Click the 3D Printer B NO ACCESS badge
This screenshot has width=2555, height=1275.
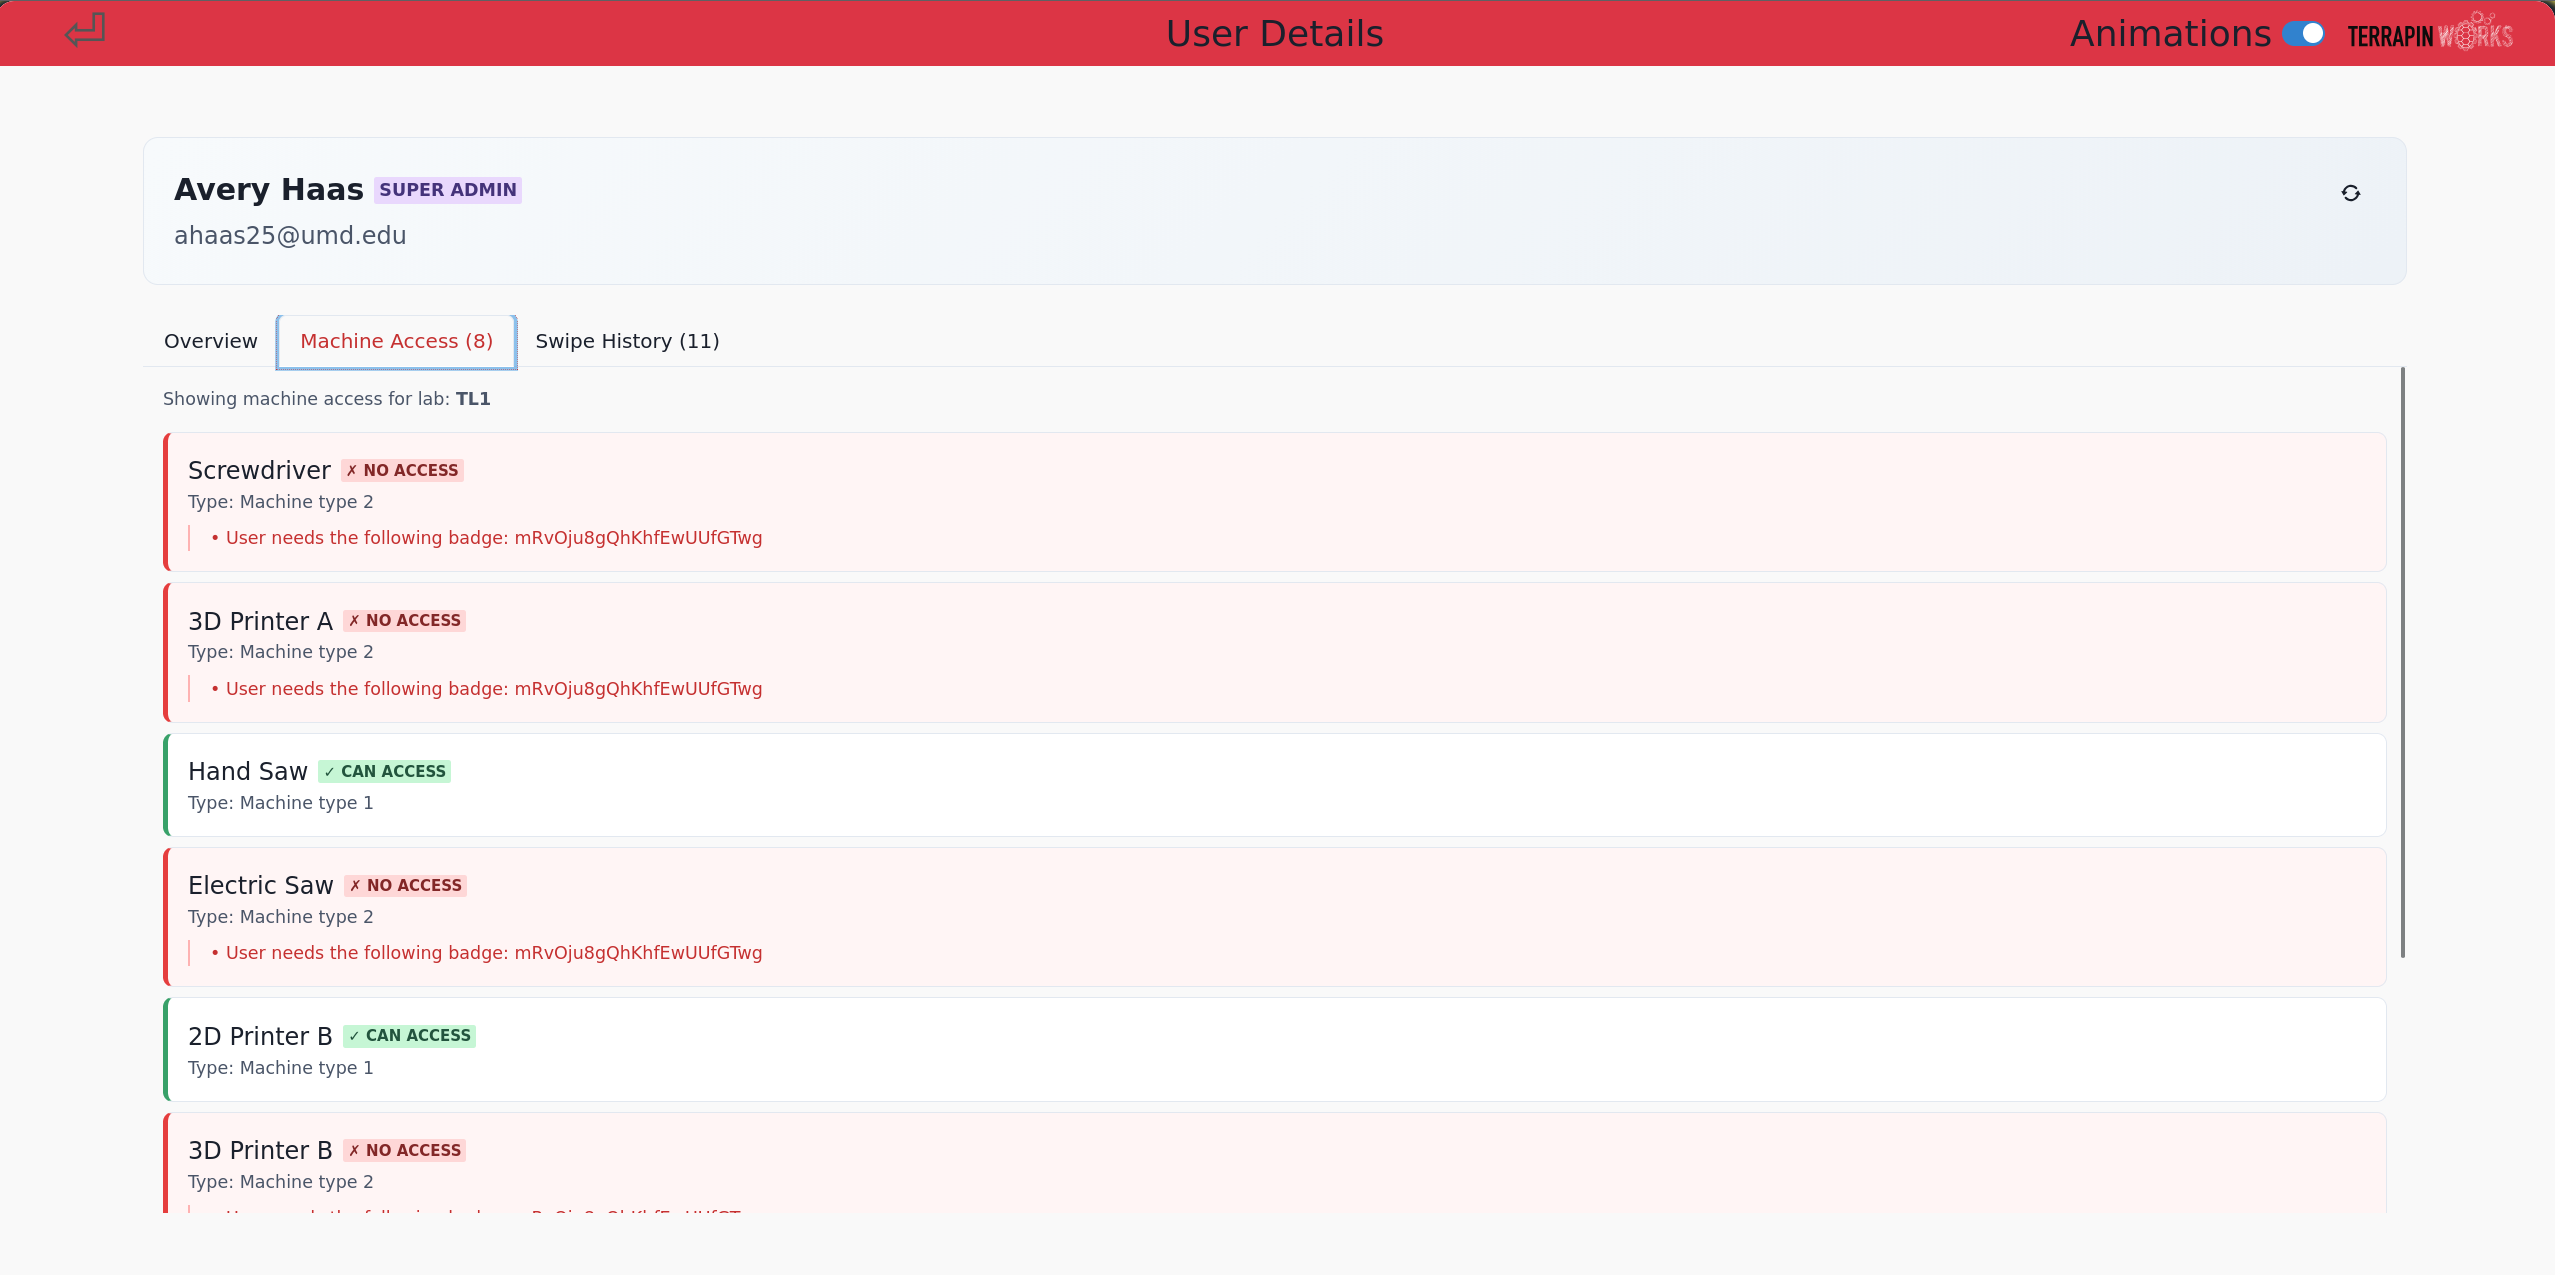click(404, 1150)
